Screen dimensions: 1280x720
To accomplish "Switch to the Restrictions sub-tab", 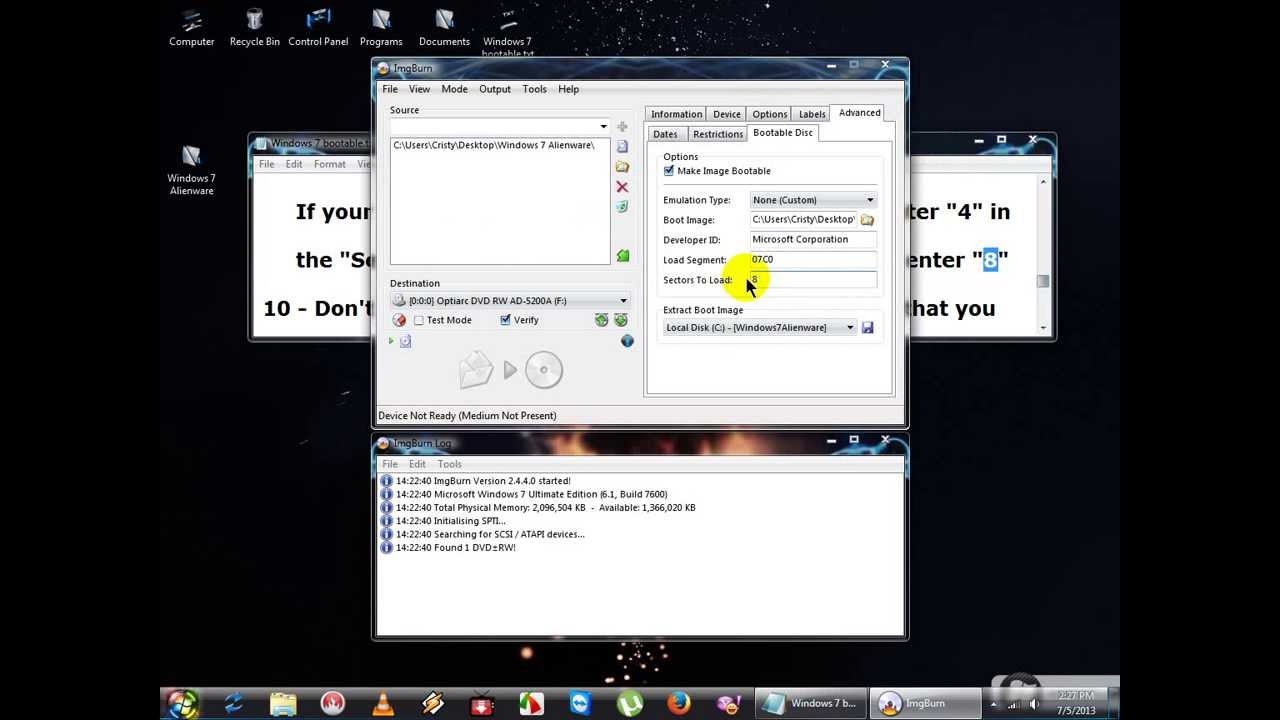I will coord(718,134).
